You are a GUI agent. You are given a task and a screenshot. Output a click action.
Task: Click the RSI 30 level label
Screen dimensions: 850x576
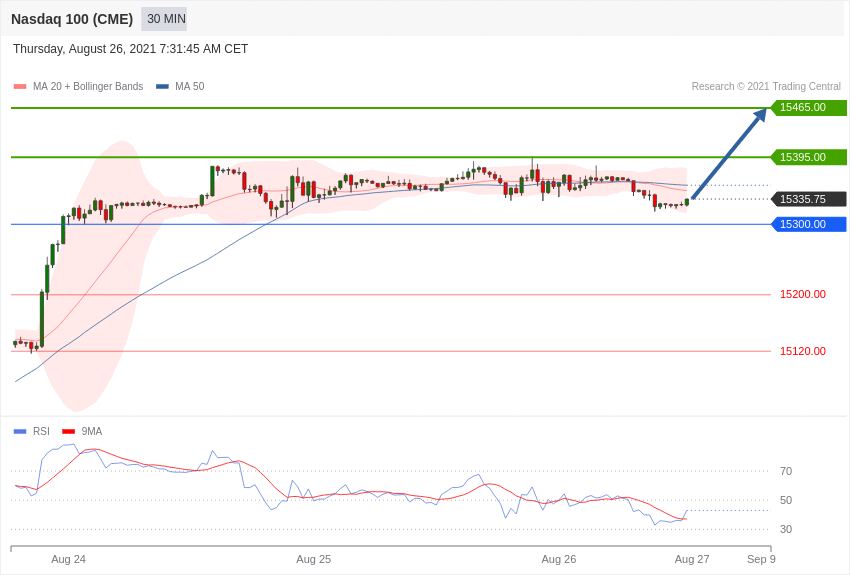coord(786,529)
